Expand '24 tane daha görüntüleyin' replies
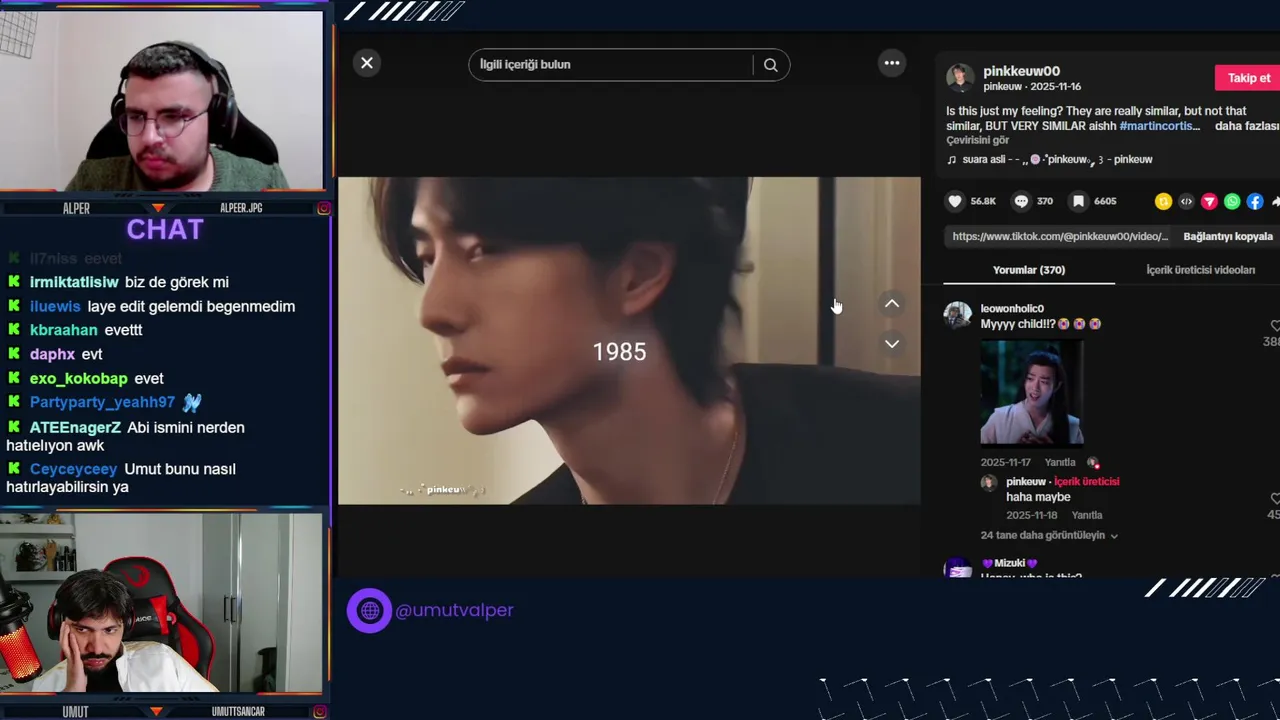This screenshot has width=1280, height=720. (1049, 536)
